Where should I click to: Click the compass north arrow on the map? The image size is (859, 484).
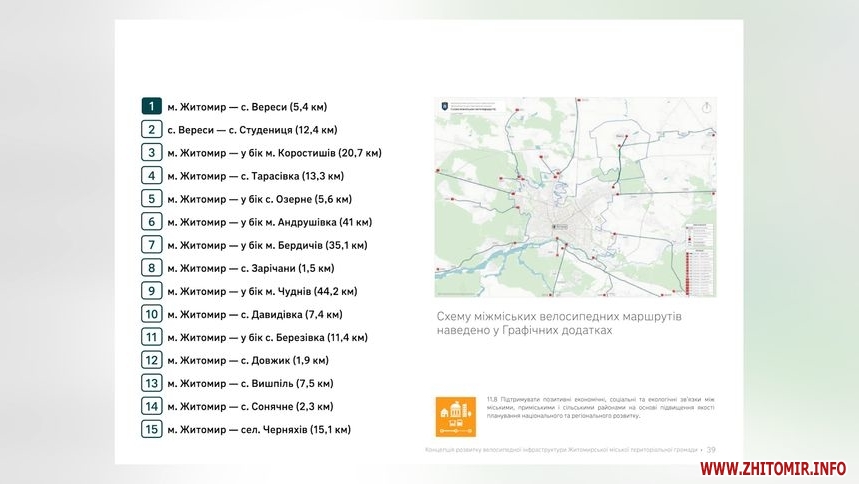coord(706,108)
